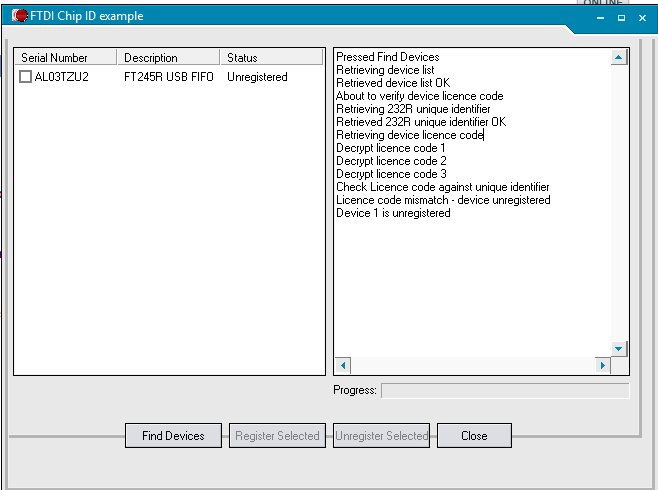Minimize the FTDI Chip ID window
The image size is (658, 490).
click(601, 18)
